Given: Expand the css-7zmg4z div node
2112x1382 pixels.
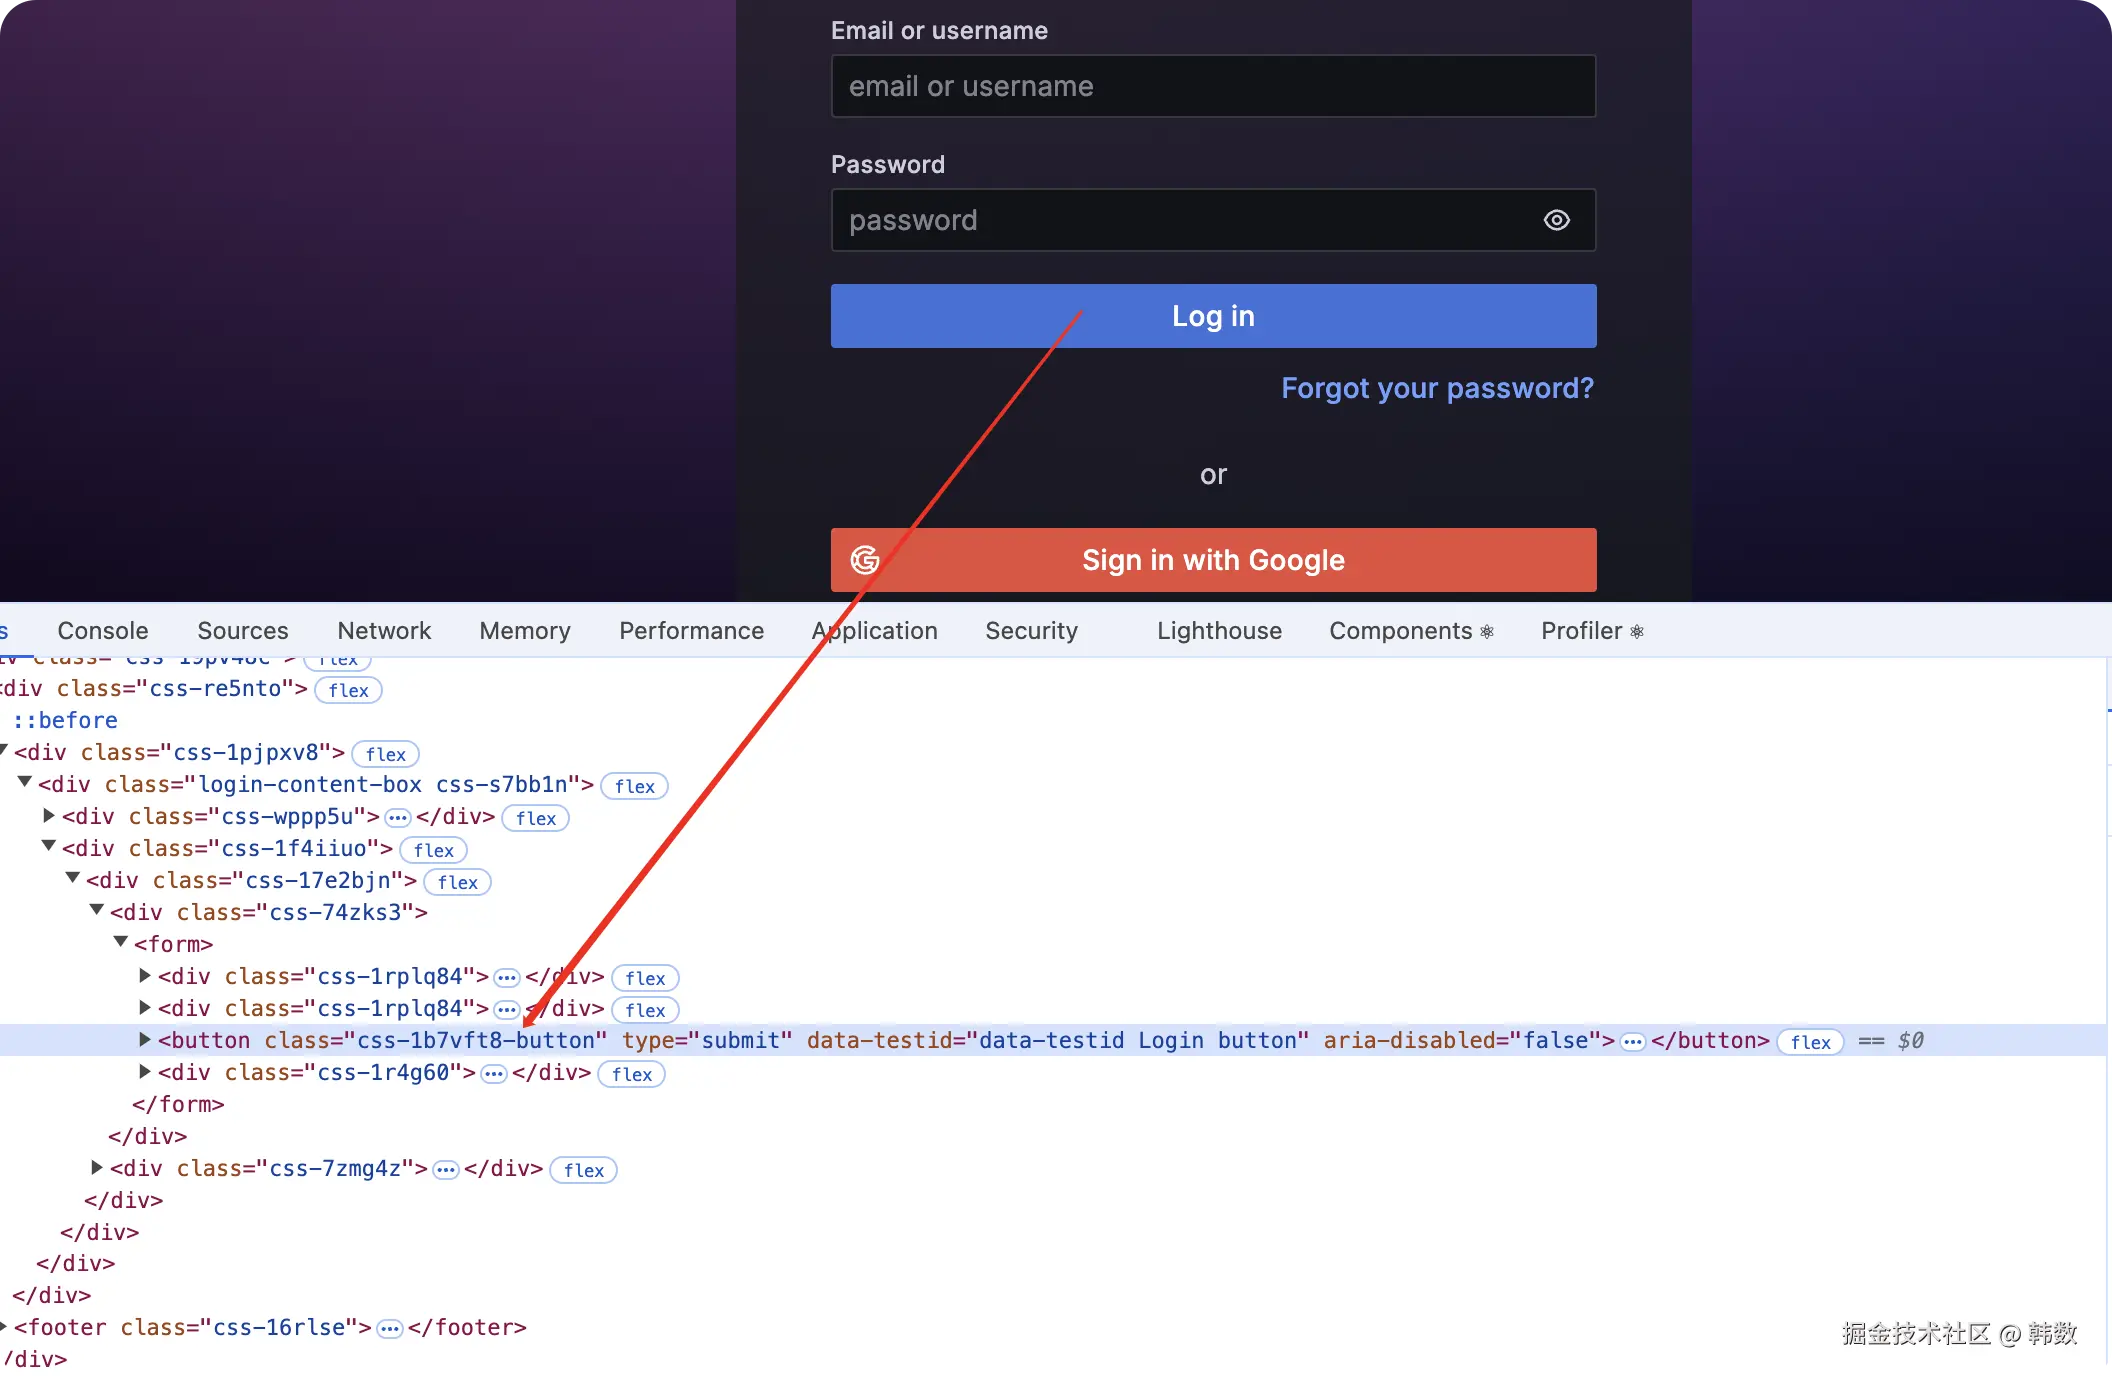Looking at the screenshot, I should point(97,1167).
